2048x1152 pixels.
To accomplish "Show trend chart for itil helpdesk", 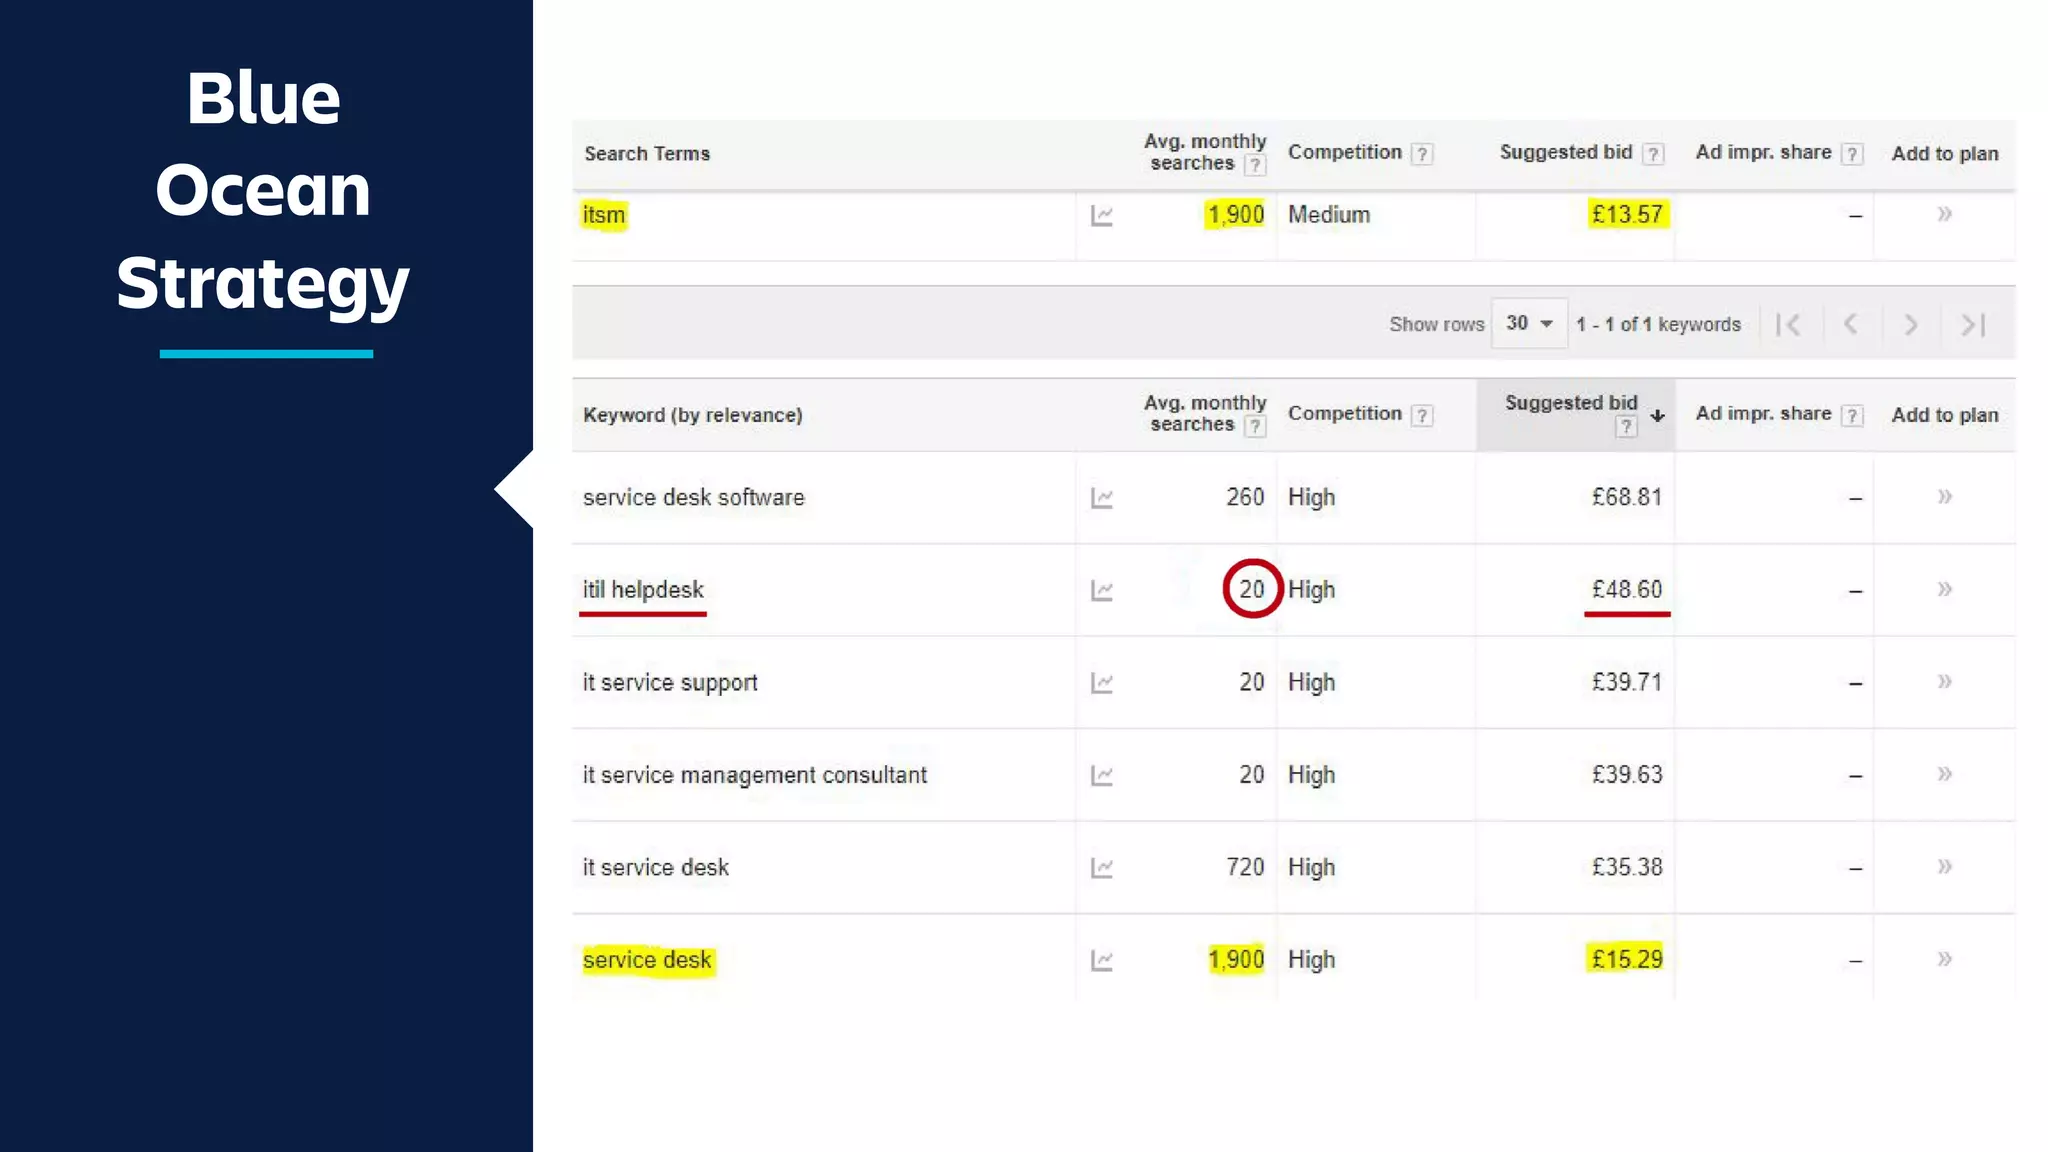I will click(1102, 591).
